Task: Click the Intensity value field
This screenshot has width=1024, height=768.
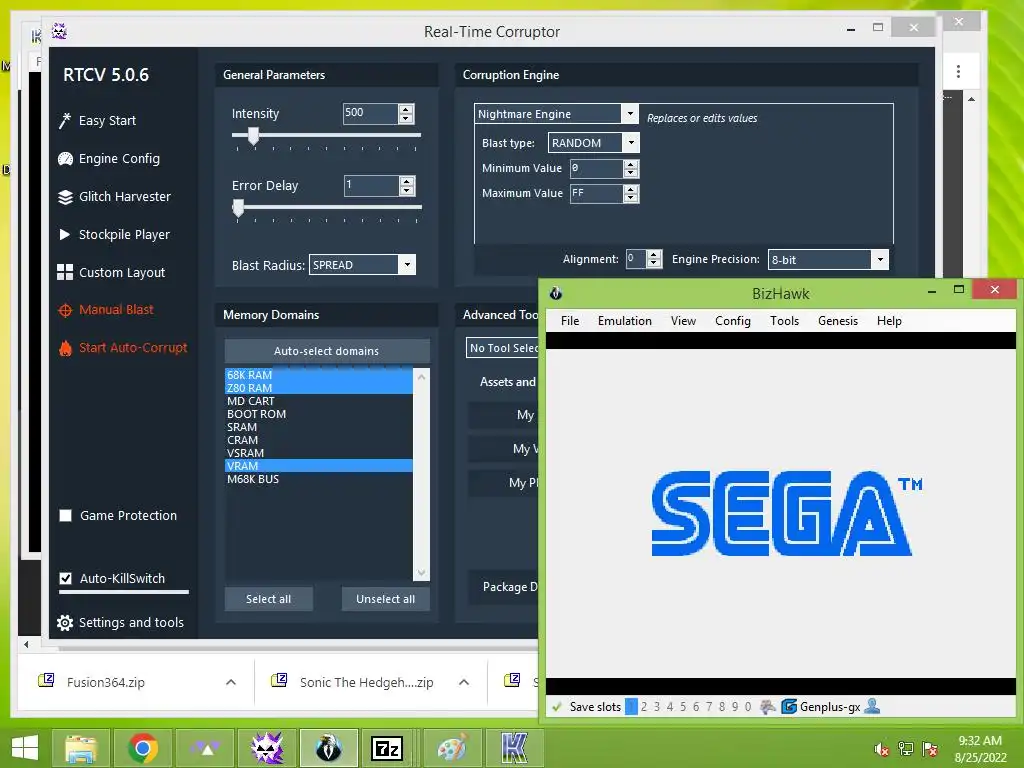Action: [x=370, y=114]
